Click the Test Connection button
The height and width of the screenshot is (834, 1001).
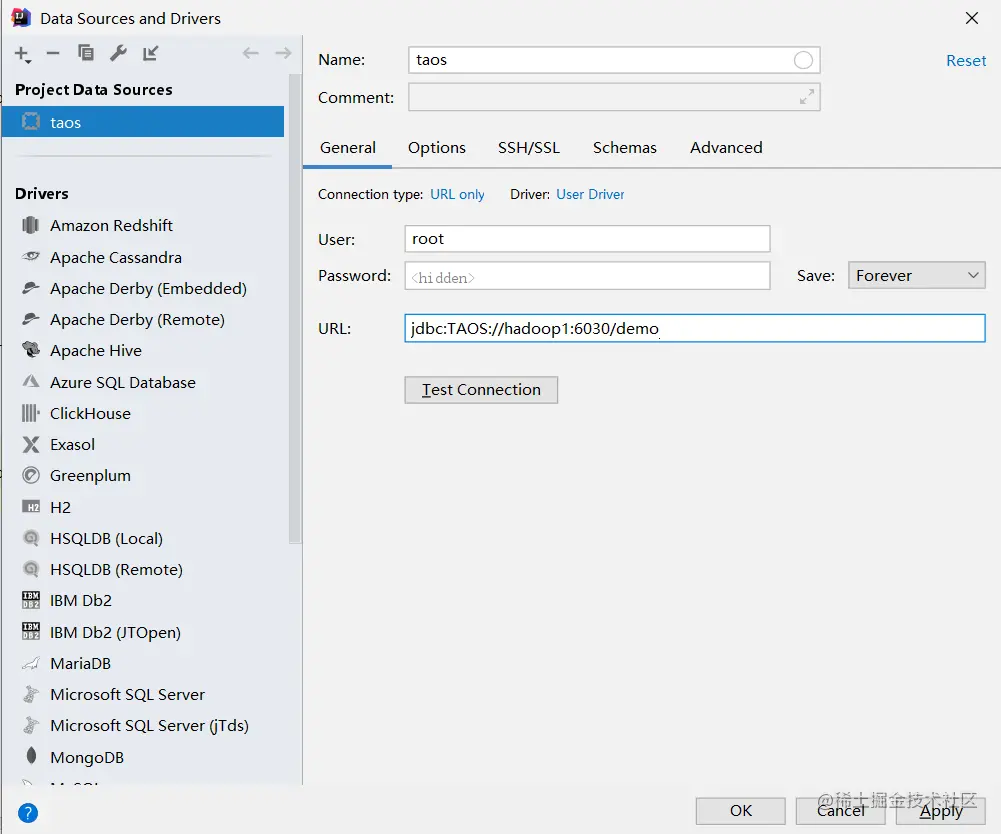(481, 390)
